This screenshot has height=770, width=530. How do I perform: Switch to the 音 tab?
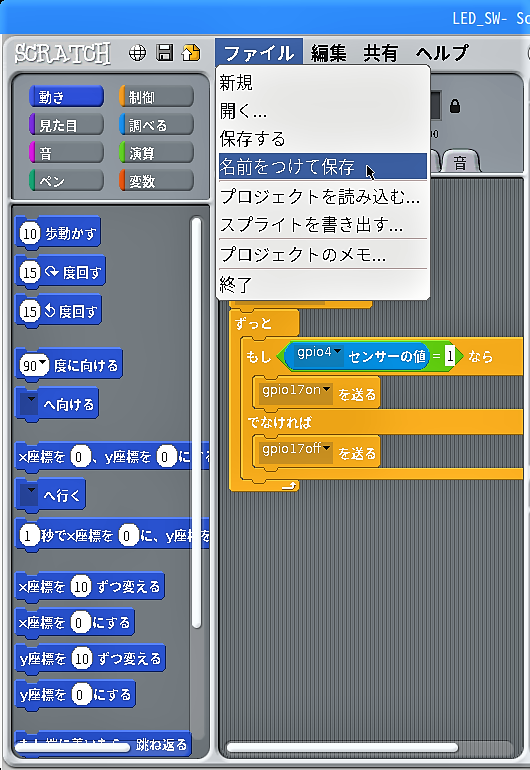pyautogui.click(x=460, y=162)
